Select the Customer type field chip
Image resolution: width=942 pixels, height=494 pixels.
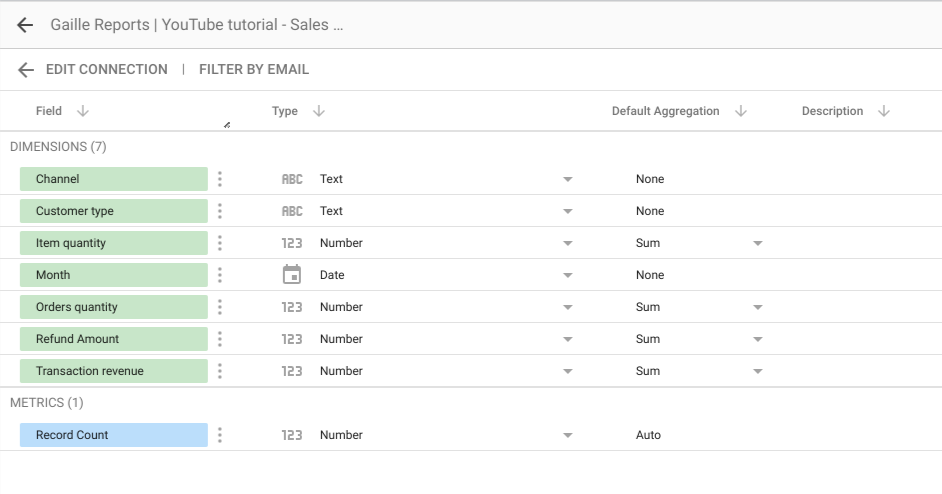[x=113, y=211]
